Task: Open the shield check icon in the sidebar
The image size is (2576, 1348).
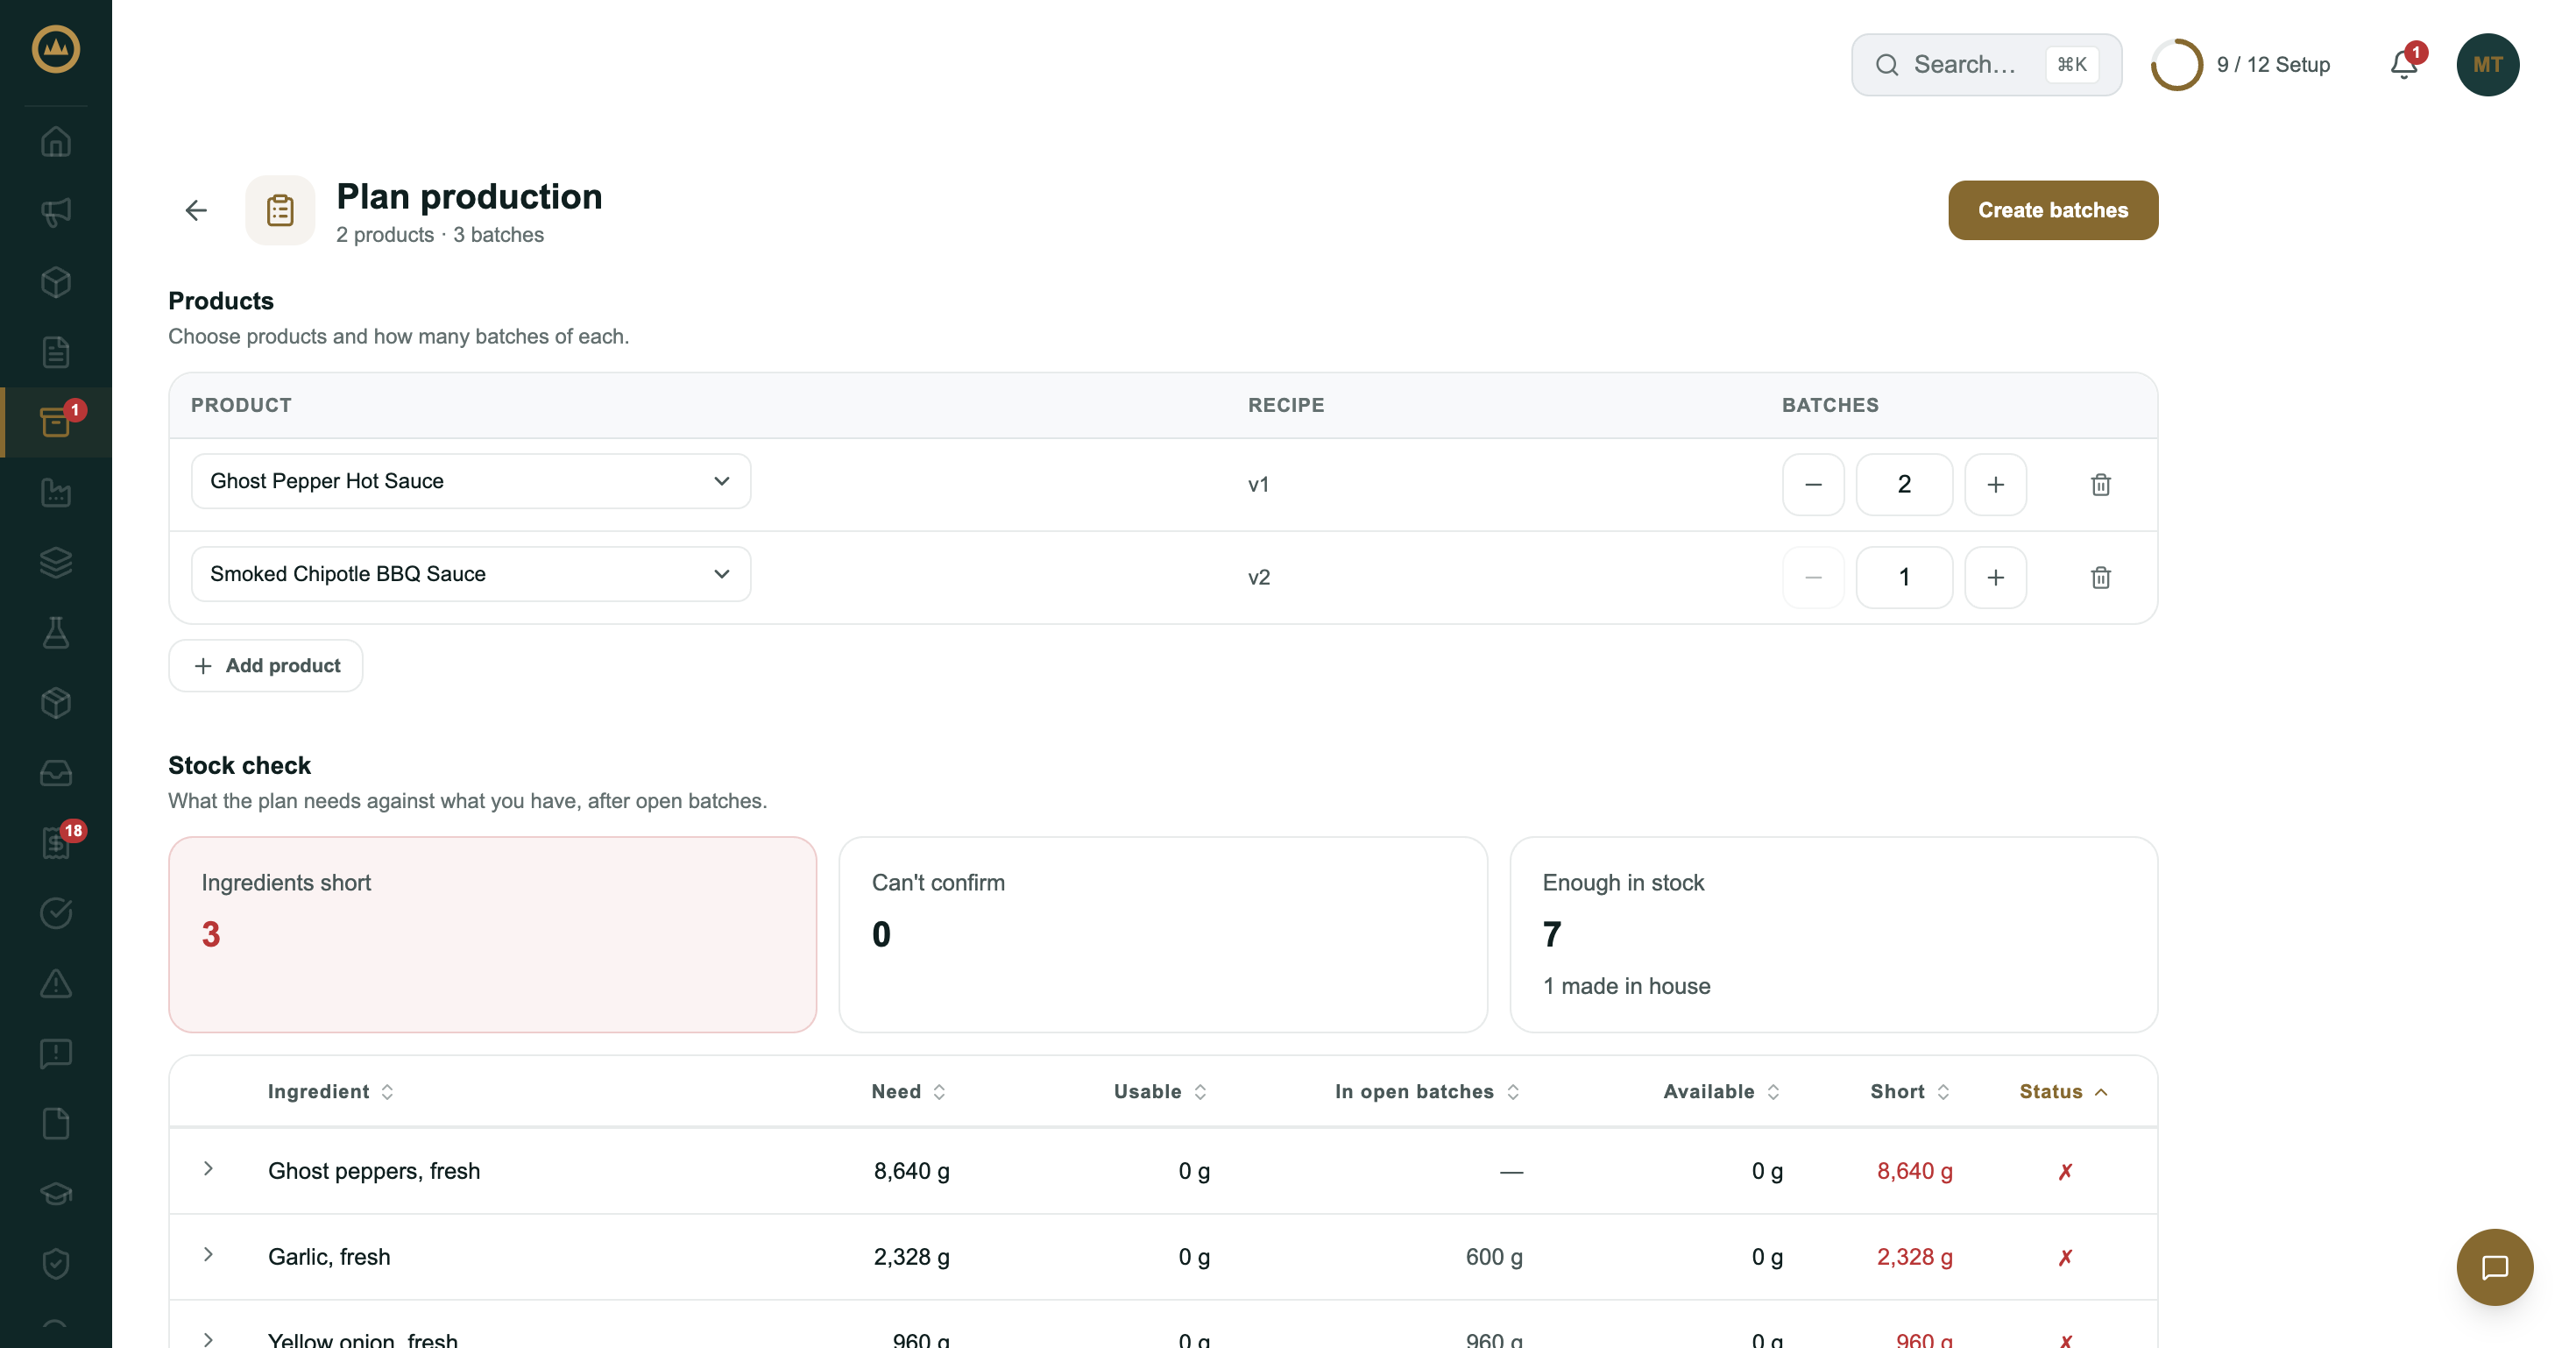Action: click(x=56, y=1263)
